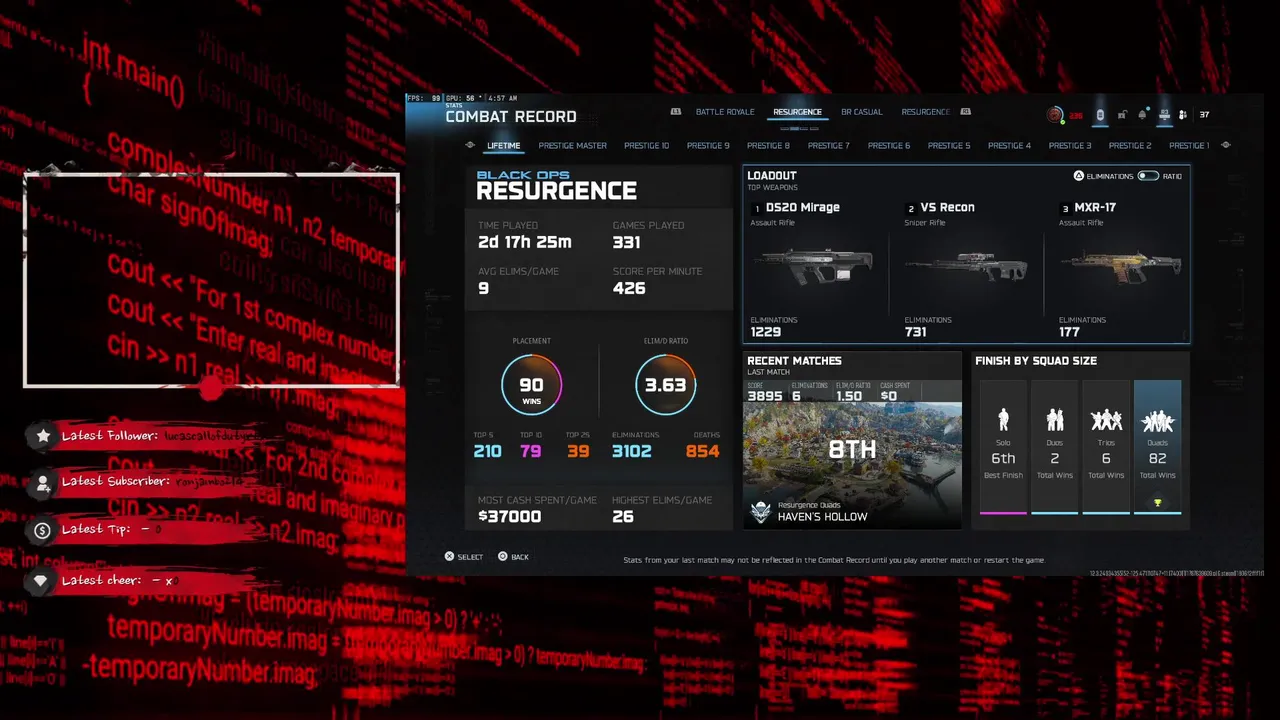Image resolution: width=1280 pixels, height=720 pixels.
Task: Click the L1 bumper icon before Battle Royale
Action: (x=676, y=112)
